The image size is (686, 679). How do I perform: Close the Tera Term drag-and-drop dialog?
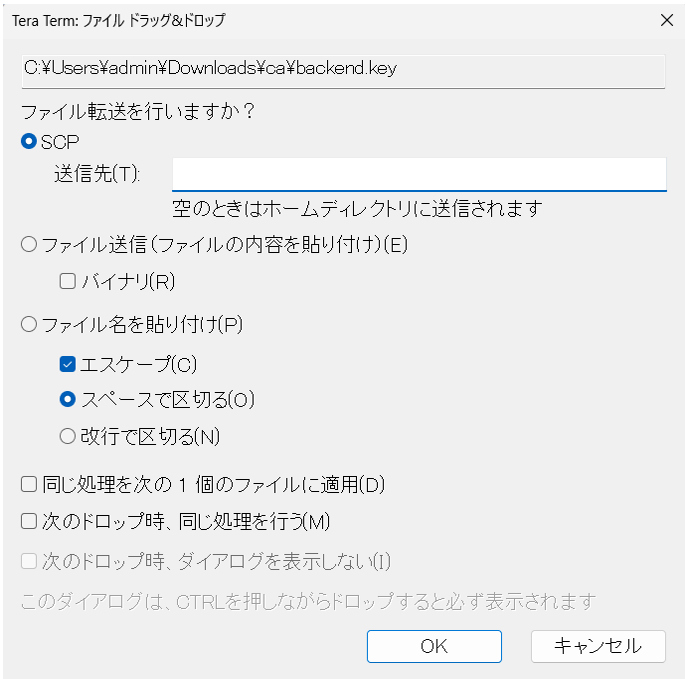coord(667,19)
